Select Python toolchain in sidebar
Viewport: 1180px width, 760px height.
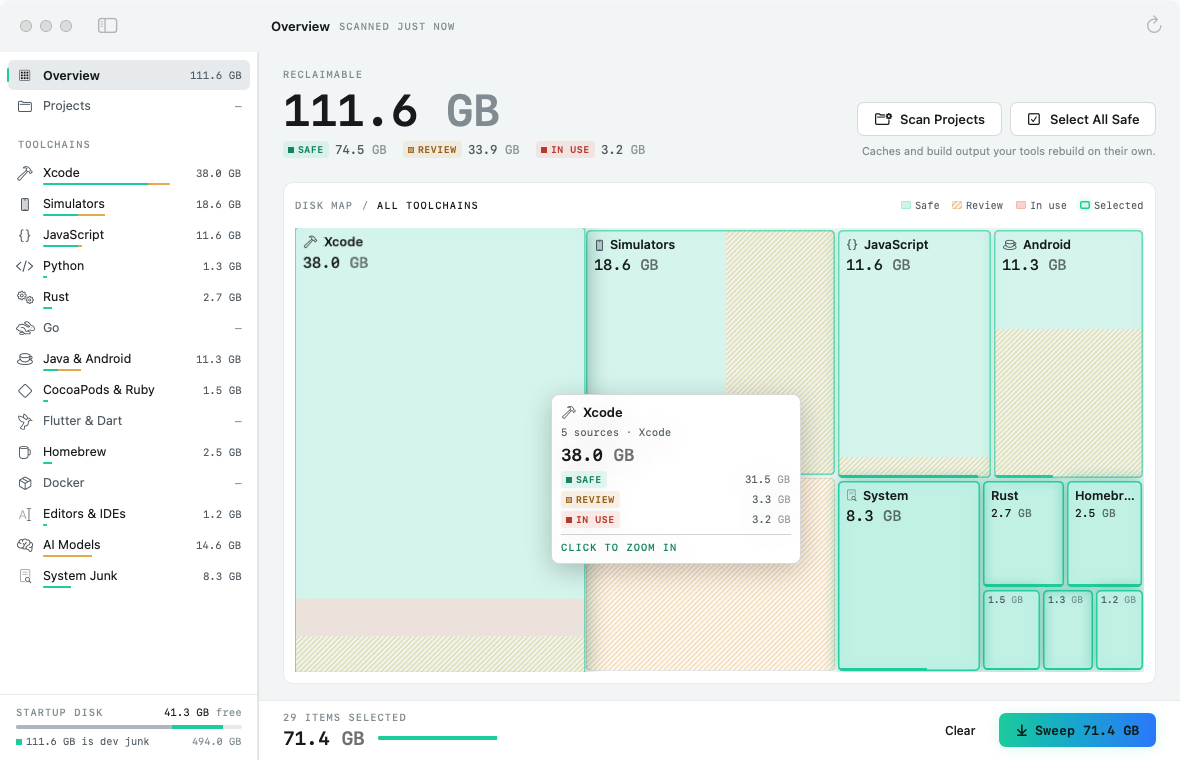click(x=129, y=266)
